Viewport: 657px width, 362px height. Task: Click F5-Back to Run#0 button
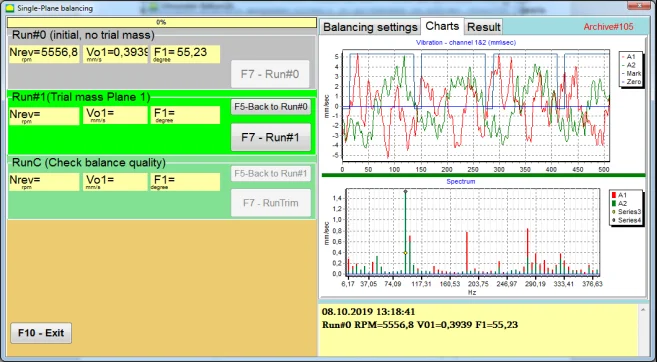[271, 107]
